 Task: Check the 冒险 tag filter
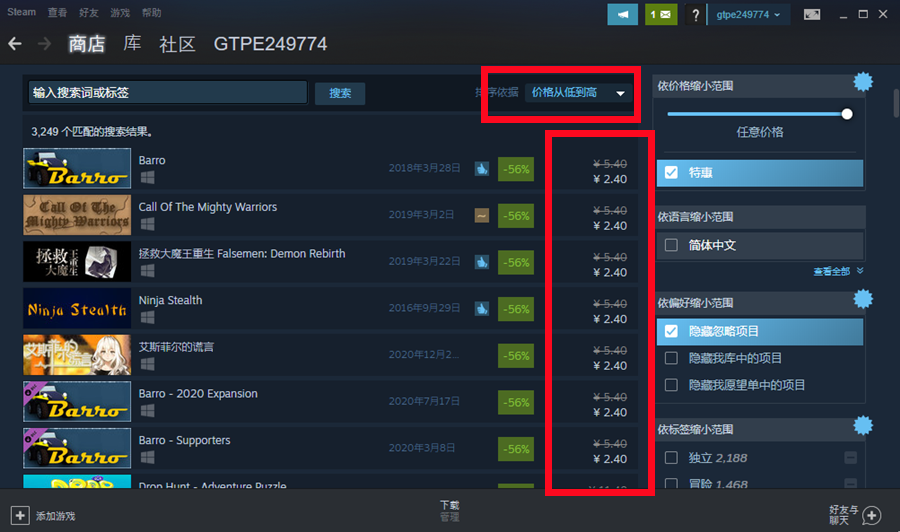[671, 484]
